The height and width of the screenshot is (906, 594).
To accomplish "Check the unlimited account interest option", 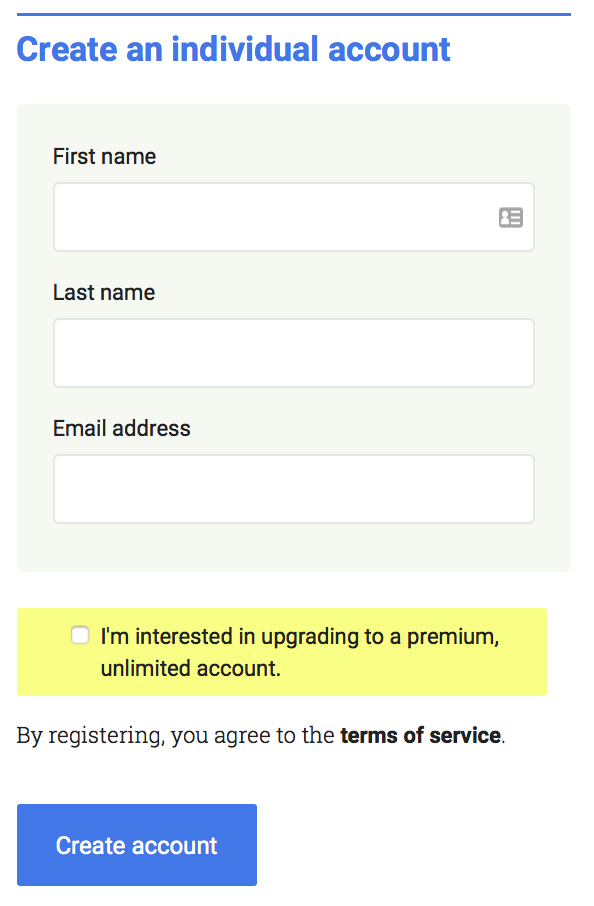I will [x=79, y=635].
